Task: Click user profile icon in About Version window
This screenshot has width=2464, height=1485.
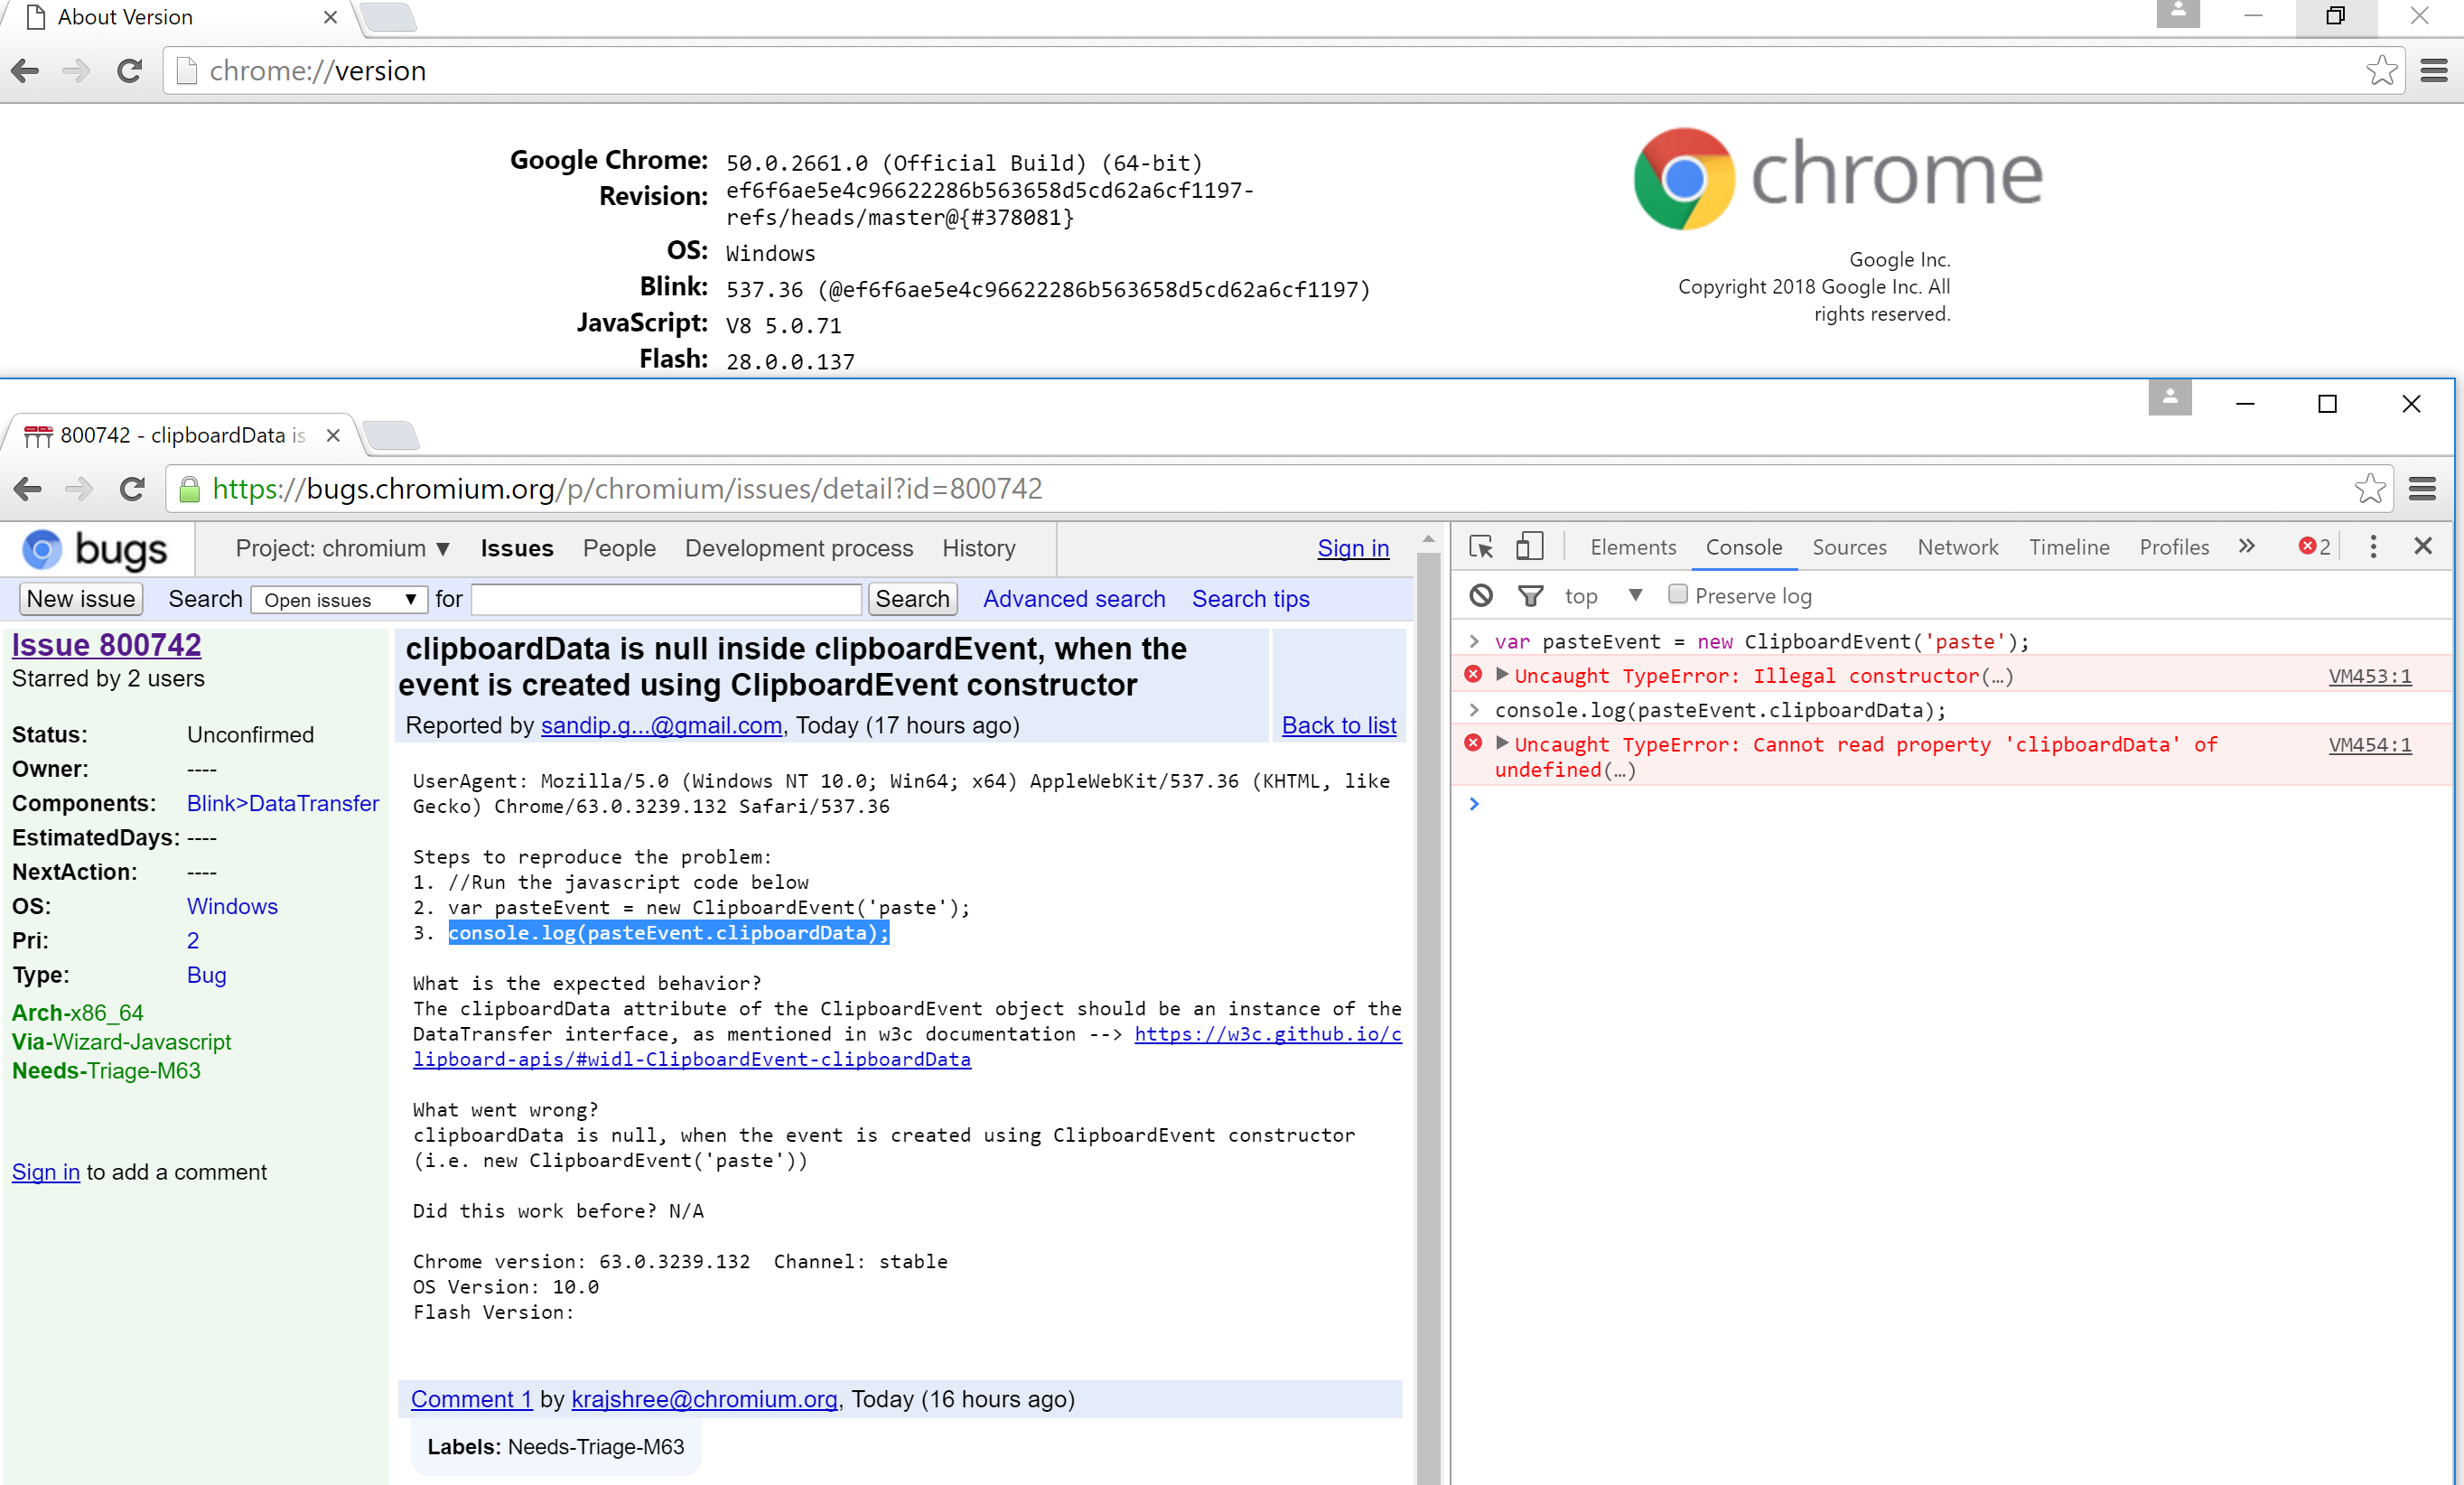Action: (x=2178, y=14)
